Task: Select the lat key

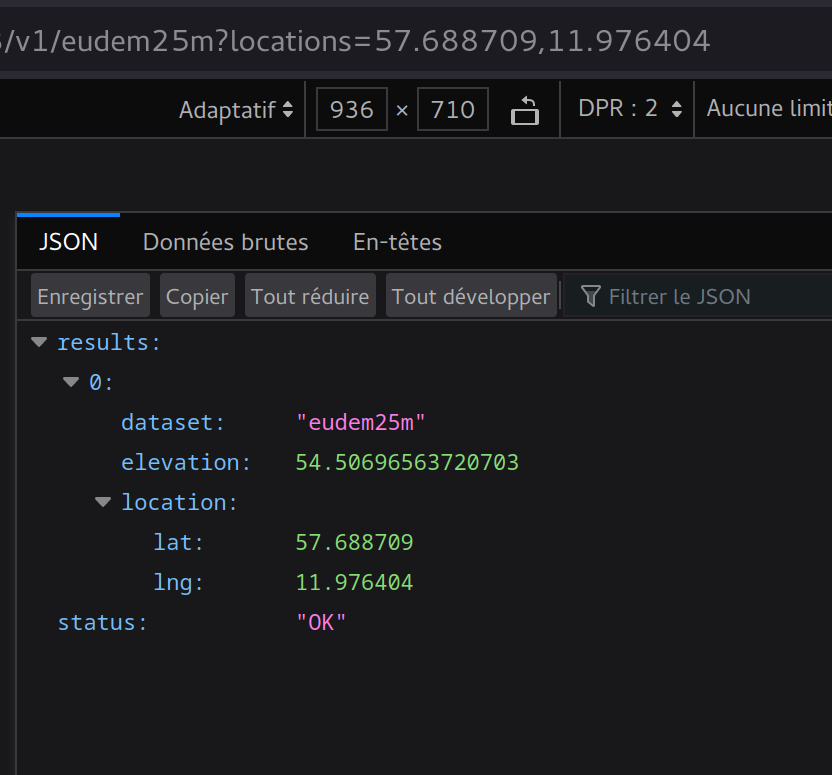Action: pos(178,542)
